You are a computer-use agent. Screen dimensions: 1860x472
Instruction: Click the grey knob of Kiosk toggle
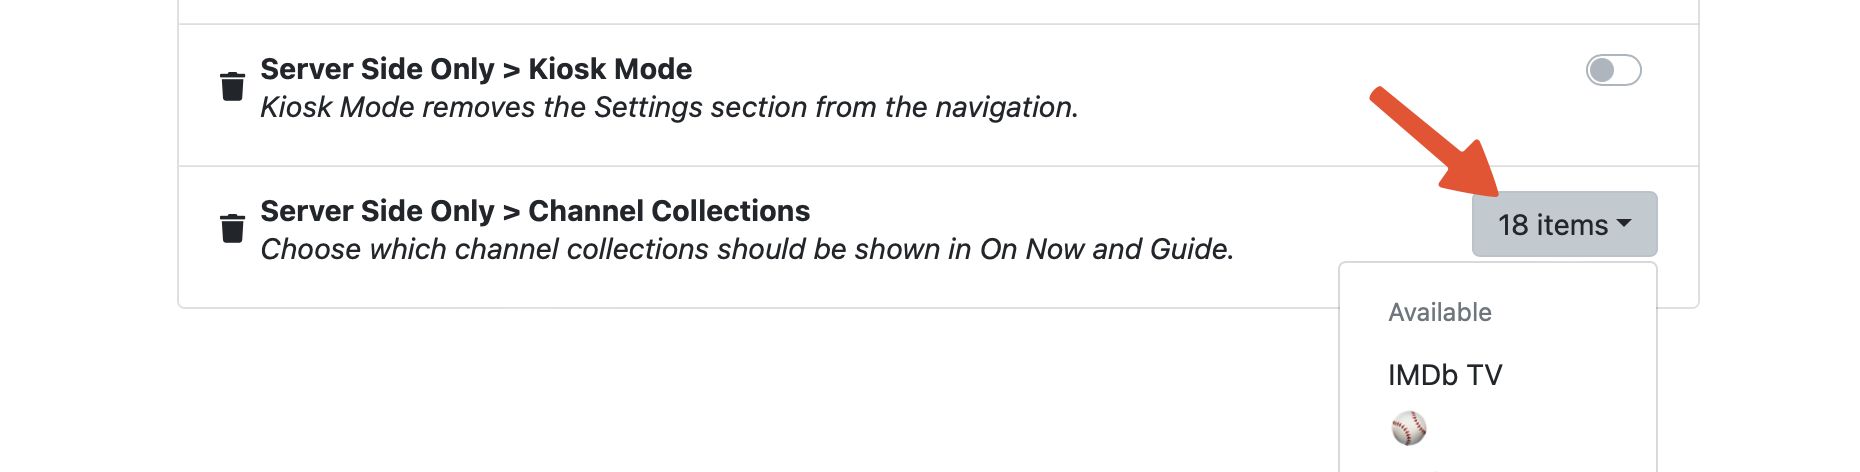(x=1602, y=70)
